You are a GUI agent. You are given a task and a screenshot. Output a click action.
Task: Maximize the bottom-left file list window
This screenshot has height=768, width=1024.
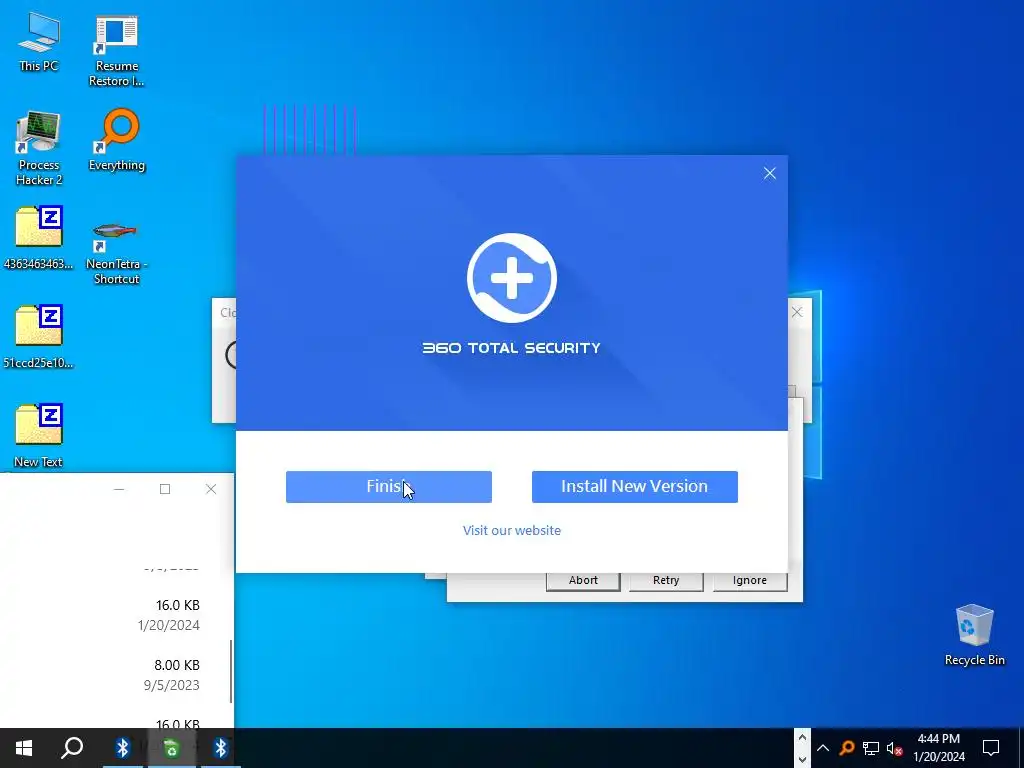[x=165, y=489]
